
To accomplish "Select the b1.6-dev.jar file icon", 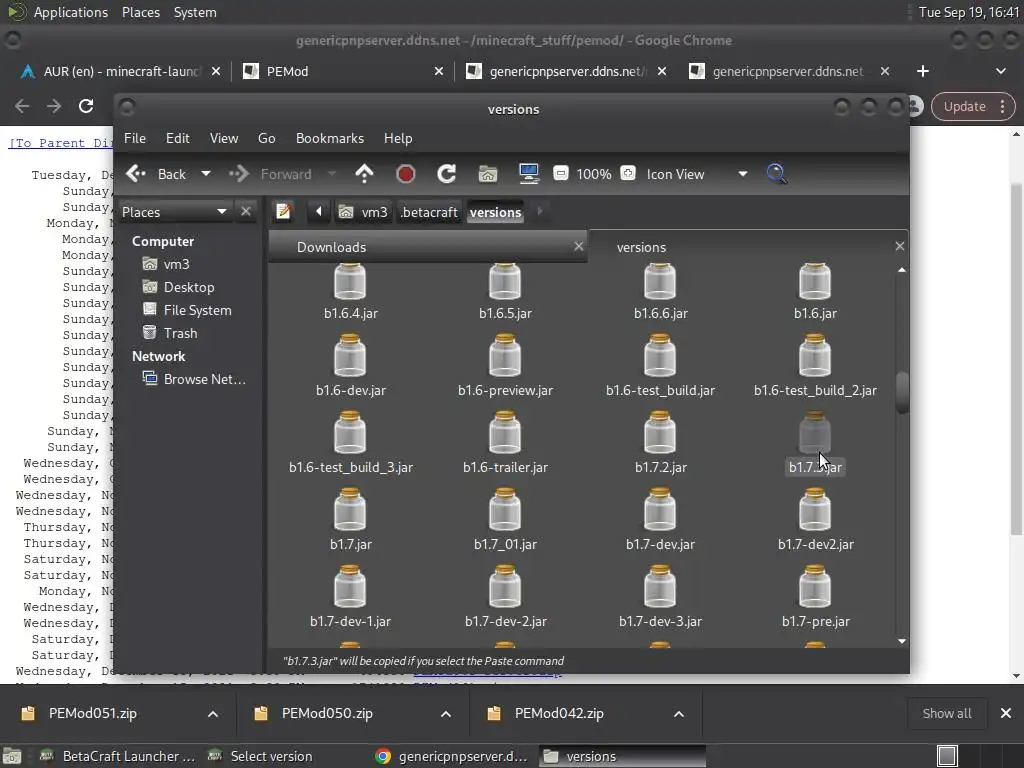I will tap(350, 357).
